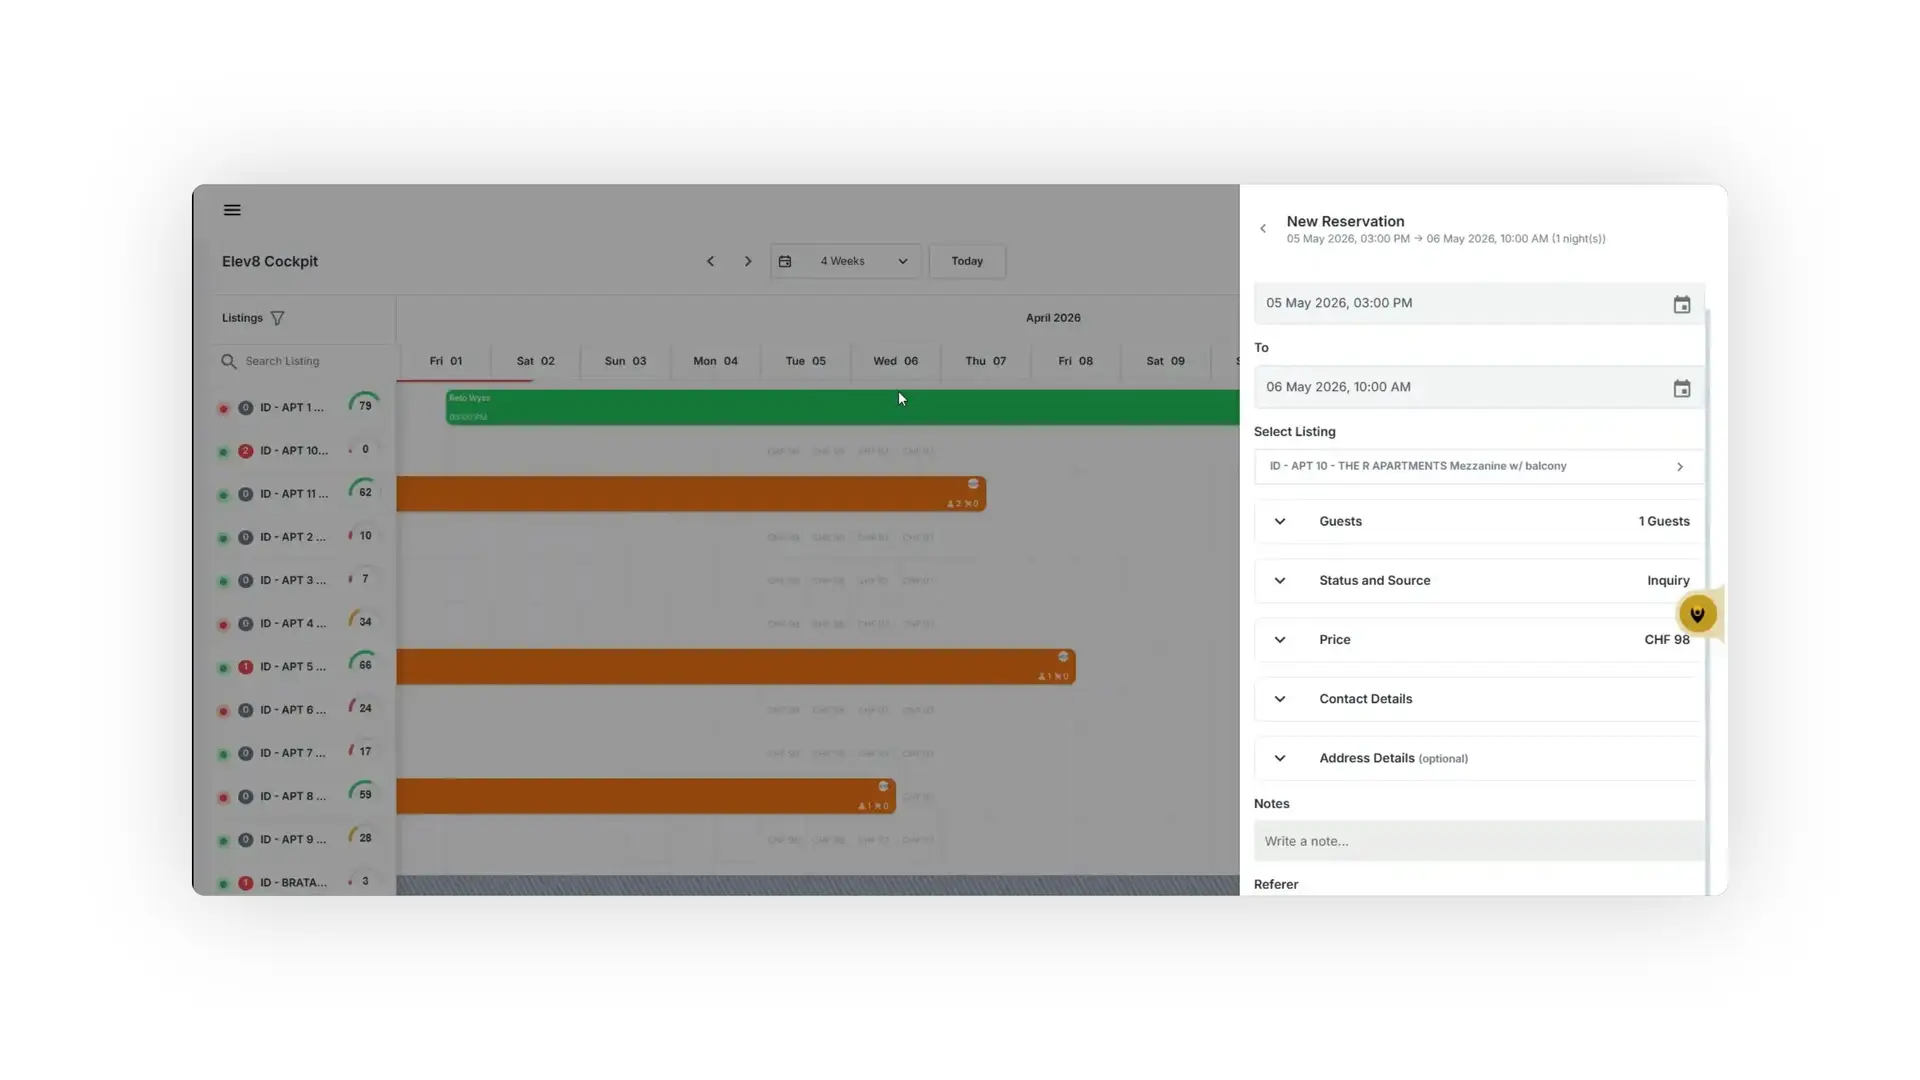Click the Fri 08 date header
Image resolution: width=1920 pixels, height=1080 pixels.
(1076, 361)
